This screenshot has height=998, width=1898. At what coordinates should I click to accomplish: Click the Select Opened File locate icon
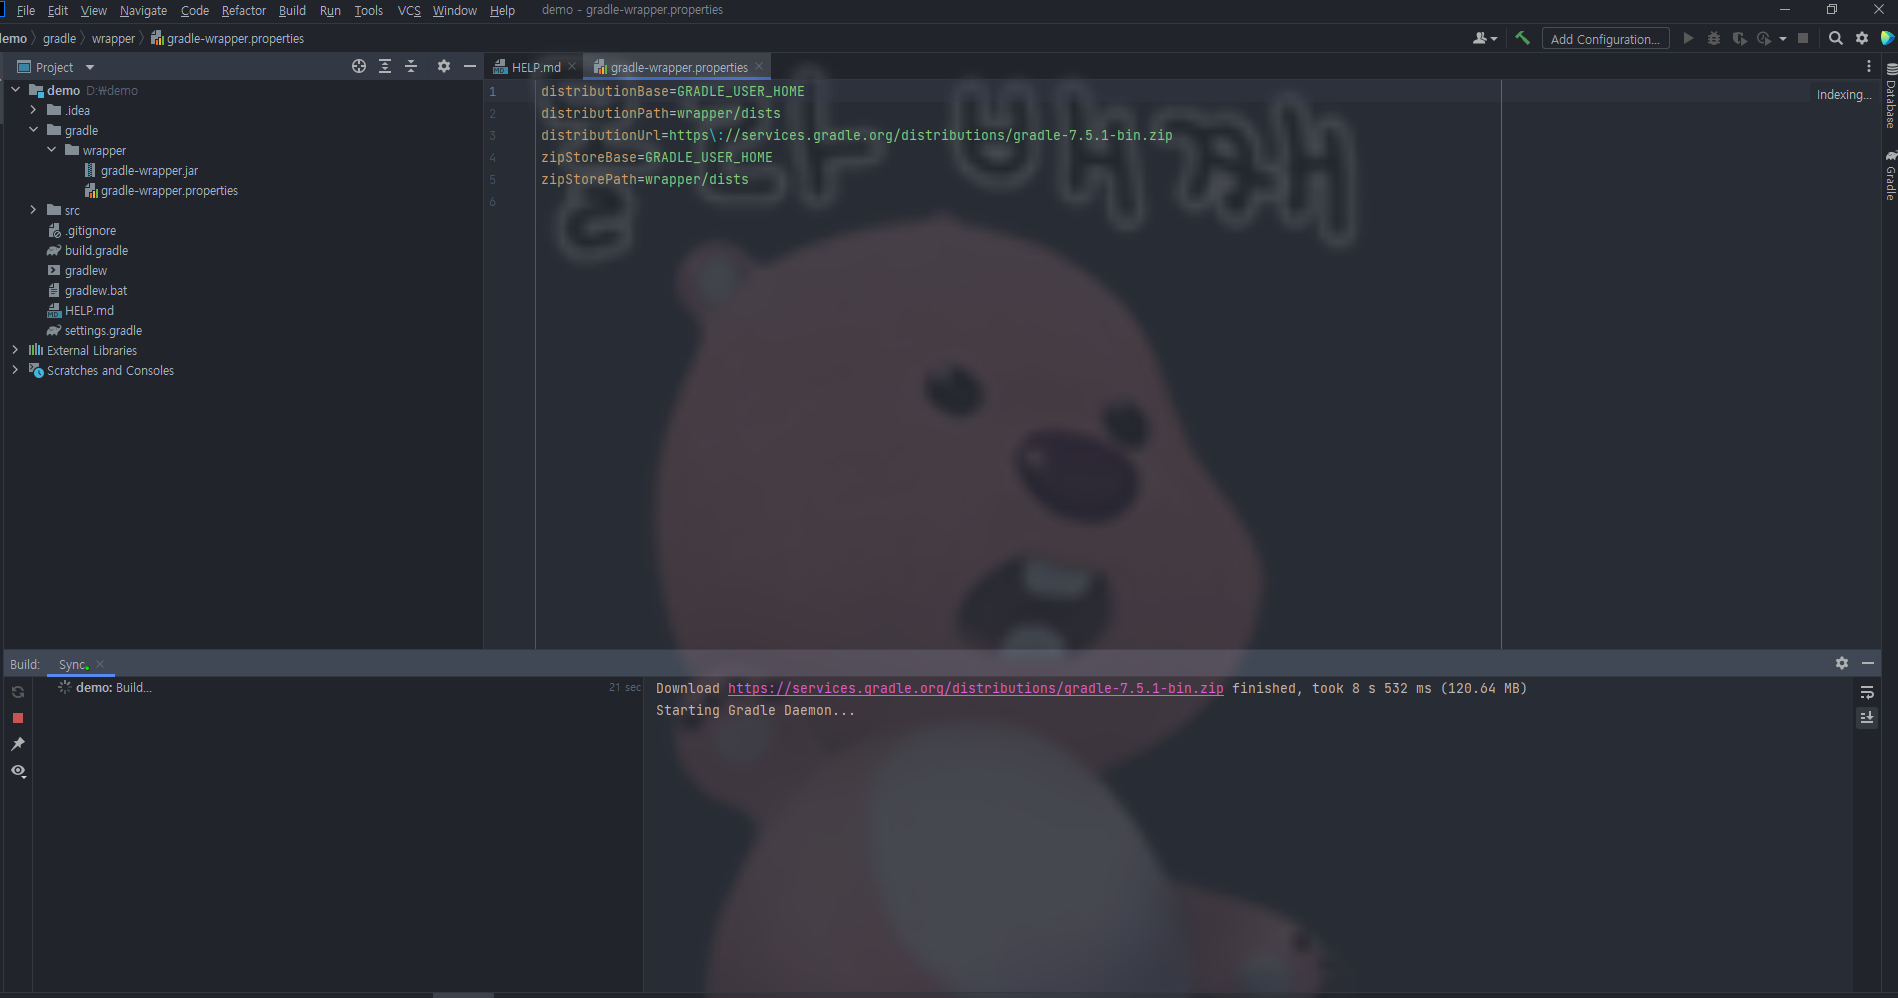click(x=359, y=66)
